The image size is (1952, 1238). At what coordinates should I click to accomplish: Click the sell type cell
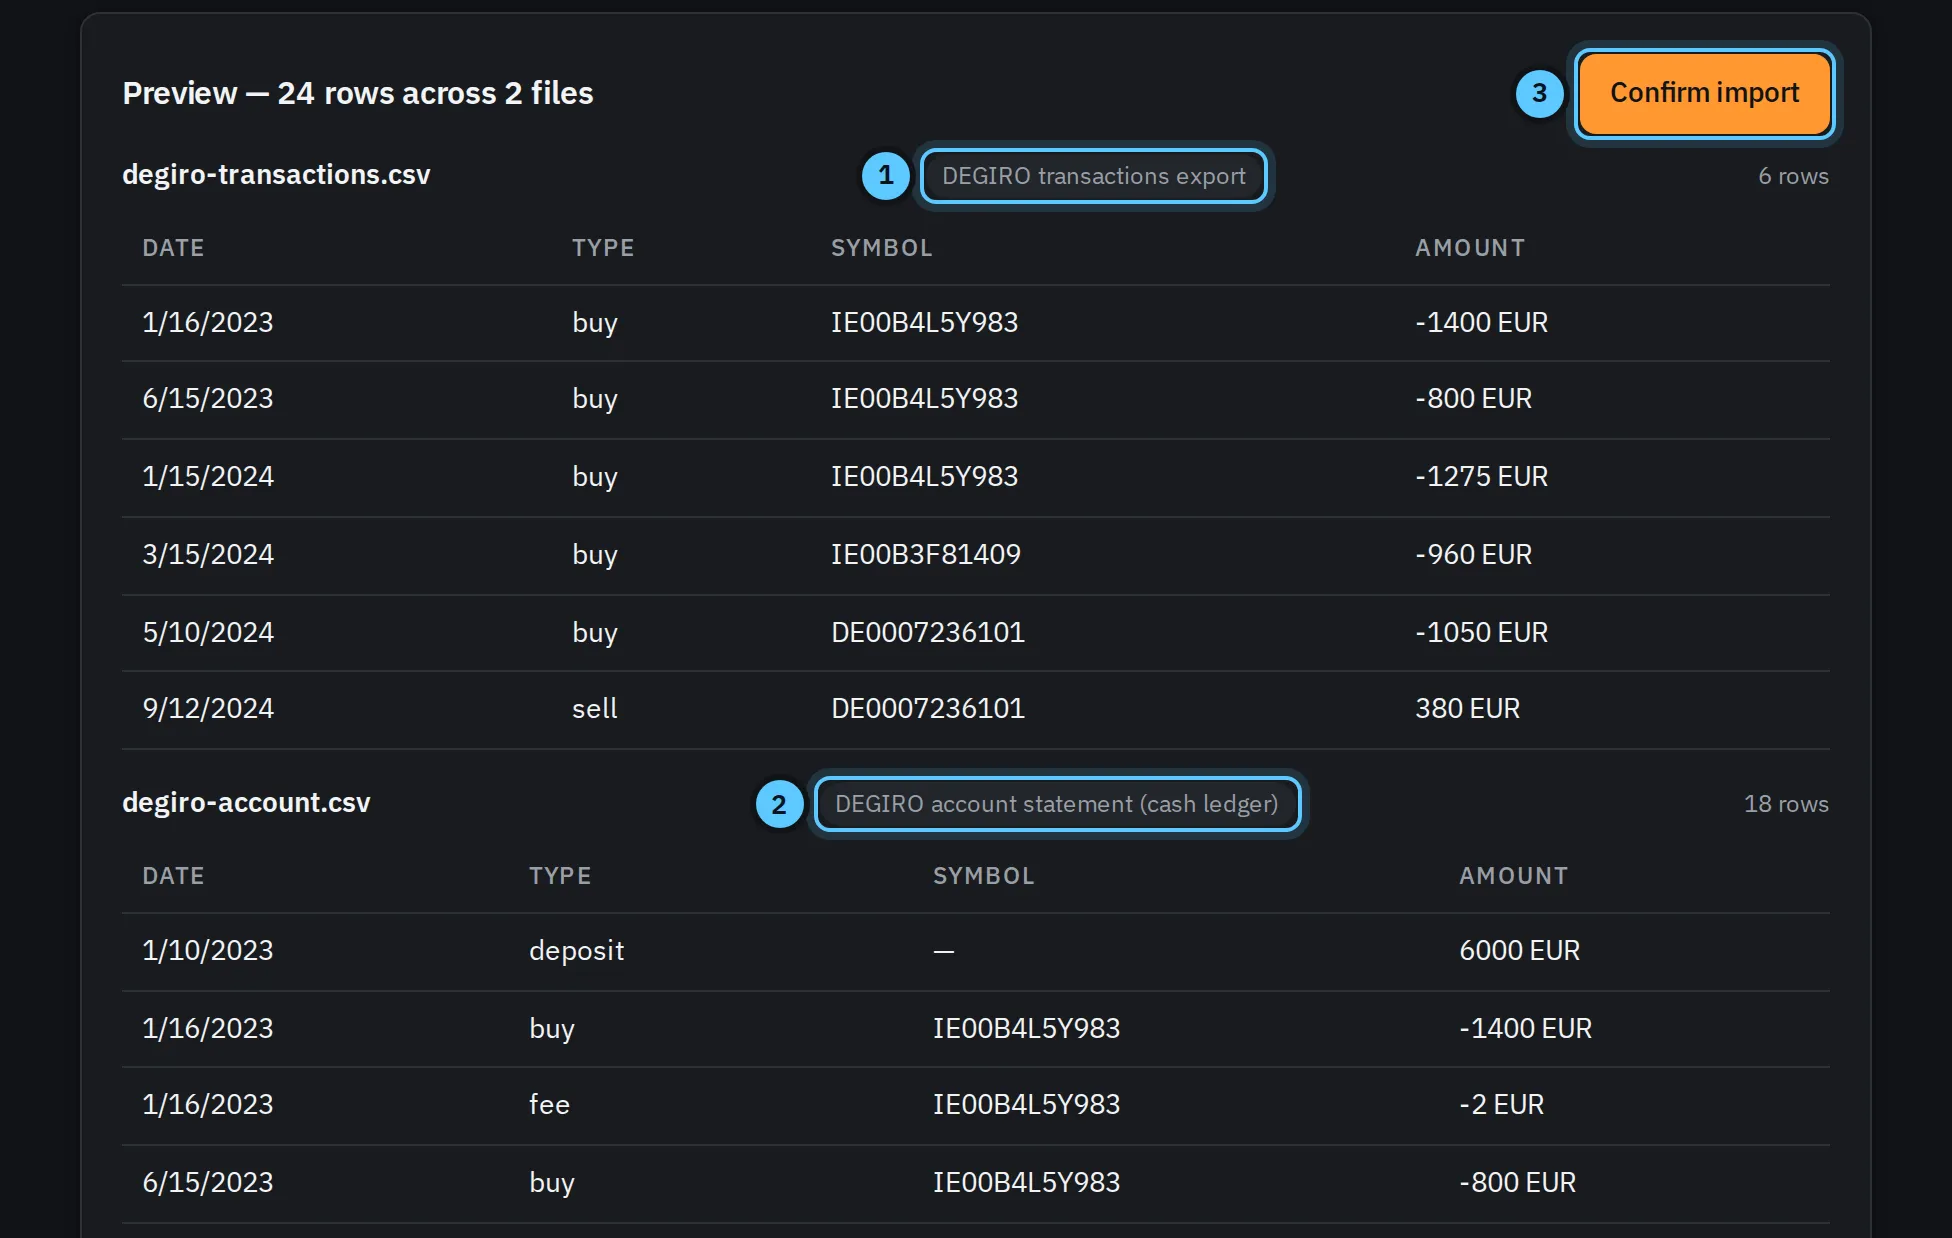[x=594, y=708]
